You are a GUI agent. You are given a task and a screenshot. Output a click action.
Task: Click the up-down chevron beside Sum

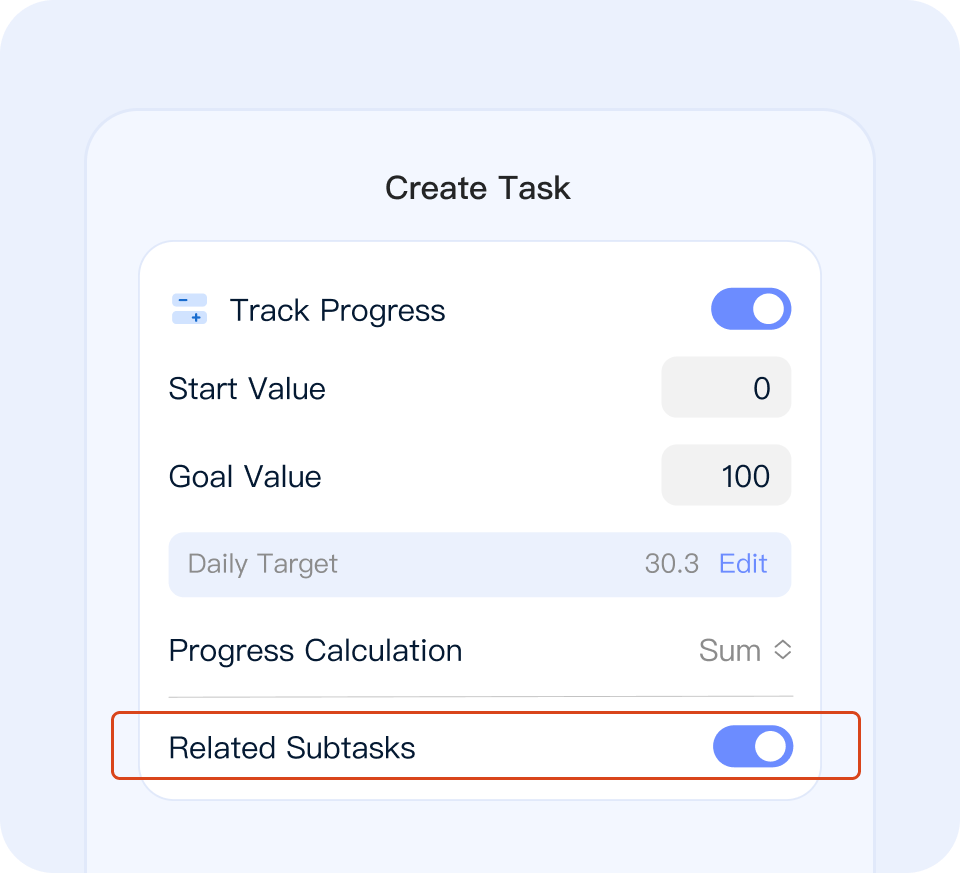(783, 650)
